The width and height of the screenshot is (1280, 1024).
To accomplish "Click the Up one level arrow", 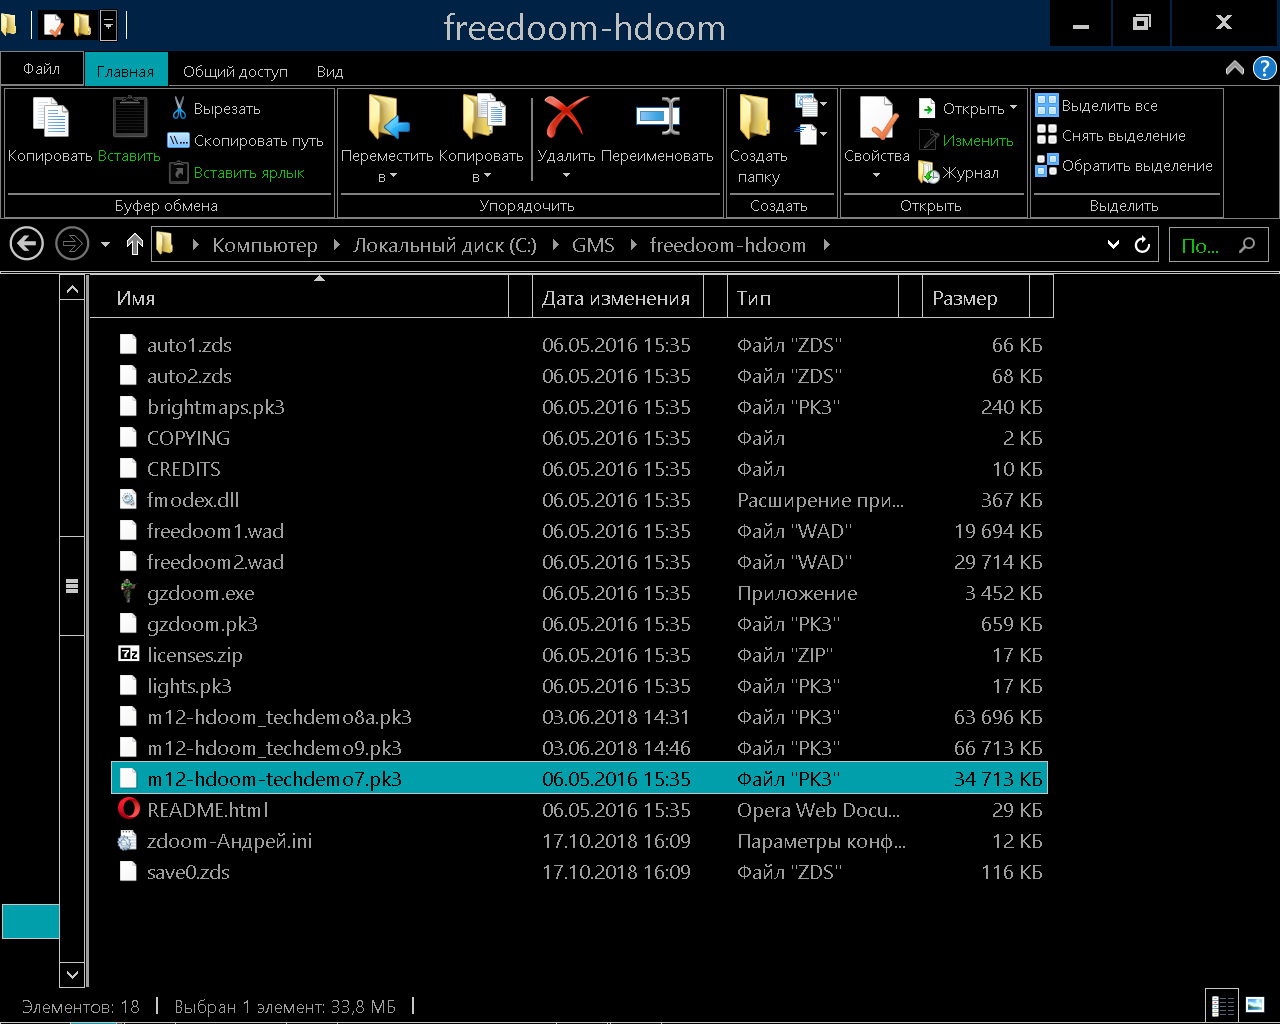I will click(x=135, y=244).
